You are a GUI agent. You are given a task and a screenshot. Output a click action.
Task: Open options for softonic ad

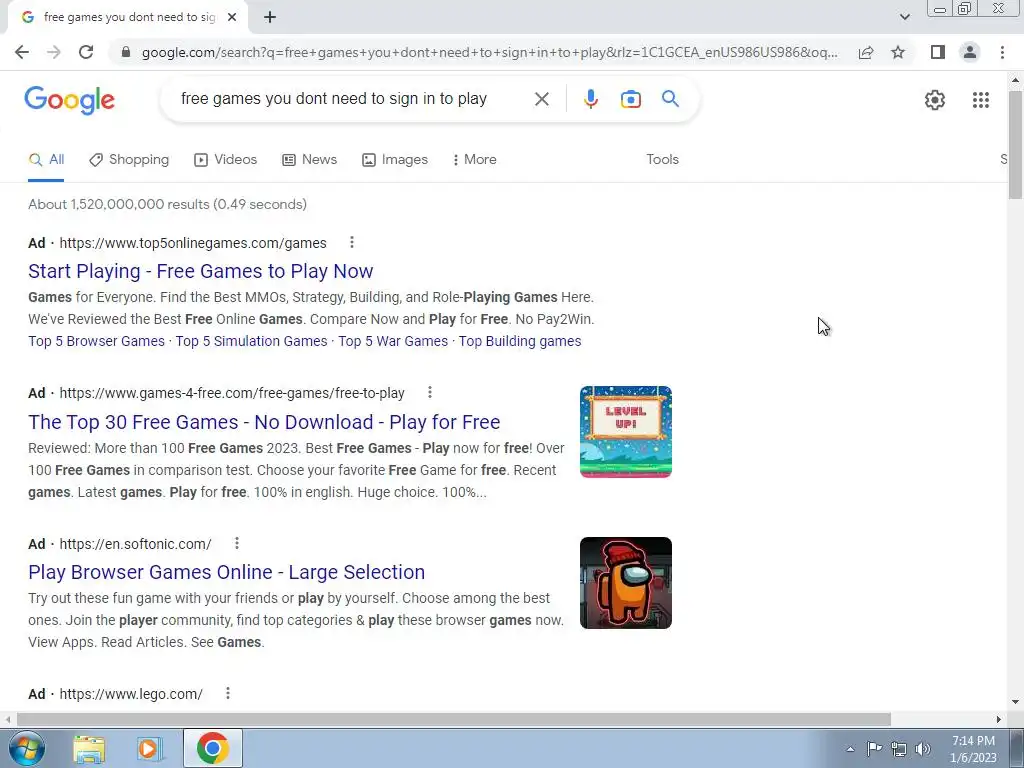[x=236, y=543]
